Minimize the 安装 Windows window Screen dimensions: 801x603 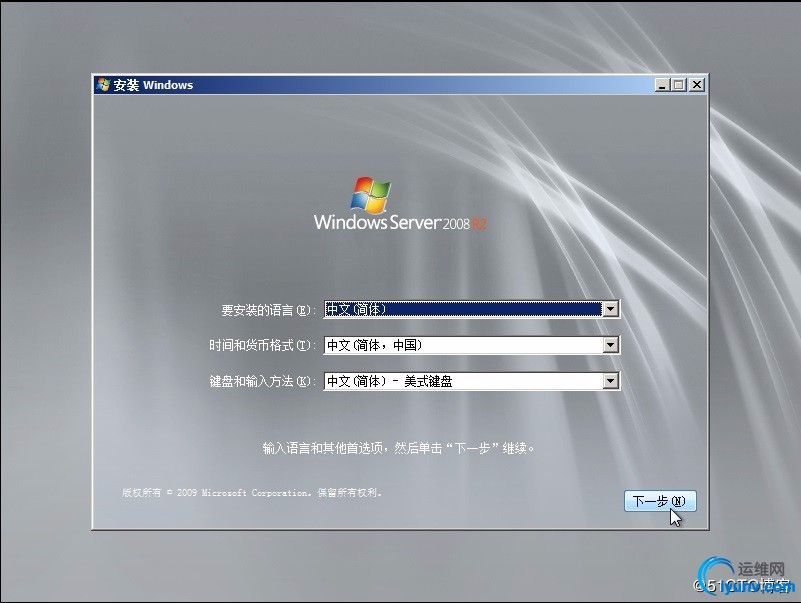click(x=663, y=85)
